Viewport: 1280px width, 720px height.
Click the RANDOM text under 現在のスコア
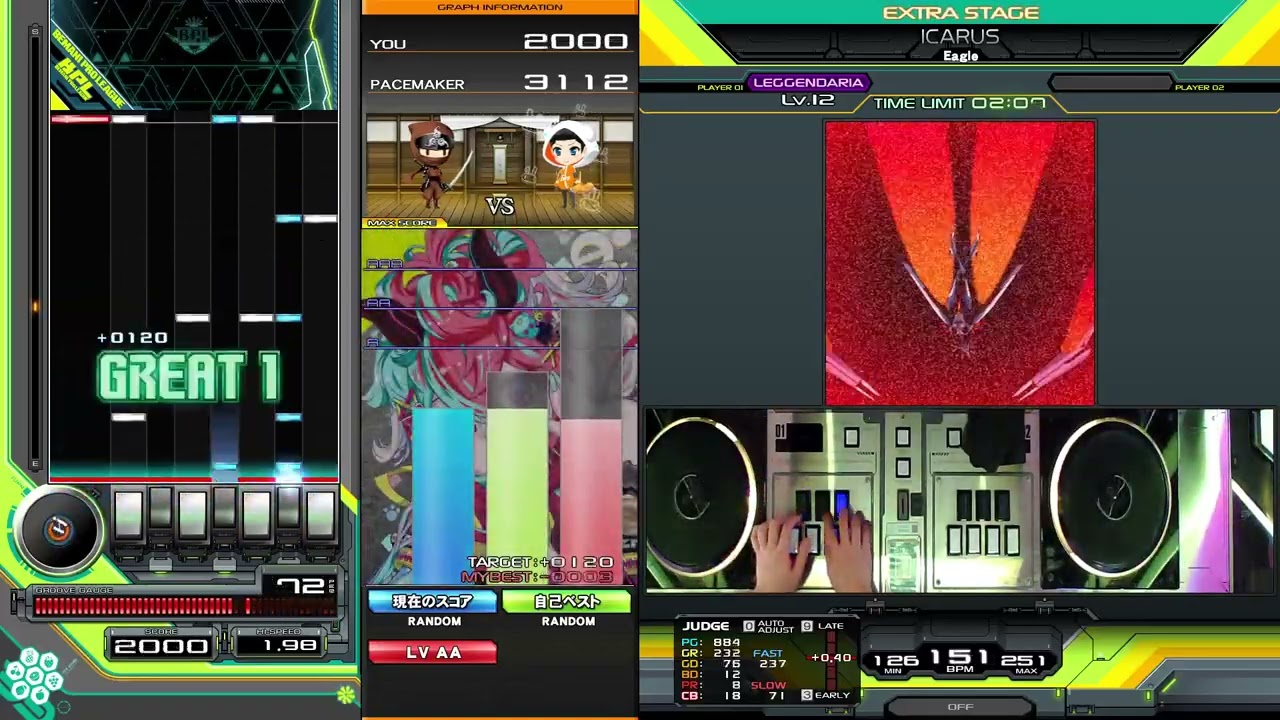[x=434, y=621]
